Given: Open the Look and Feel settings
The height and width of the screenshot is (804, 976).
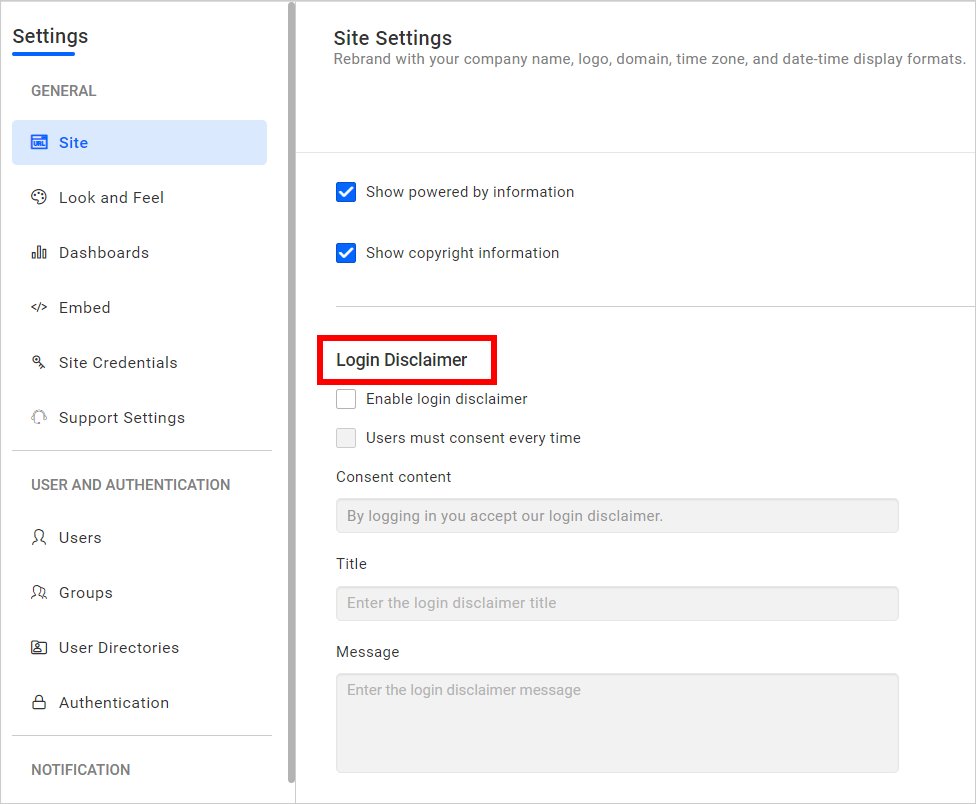Looking at the screenshot, I should click(111, 197).
